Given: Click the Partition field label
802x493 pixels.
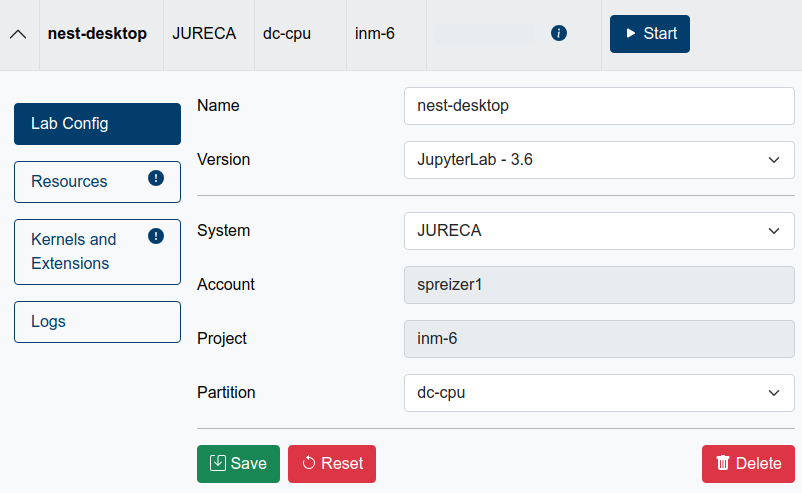Looking at the screenshot, I should (x=226, y=392).
